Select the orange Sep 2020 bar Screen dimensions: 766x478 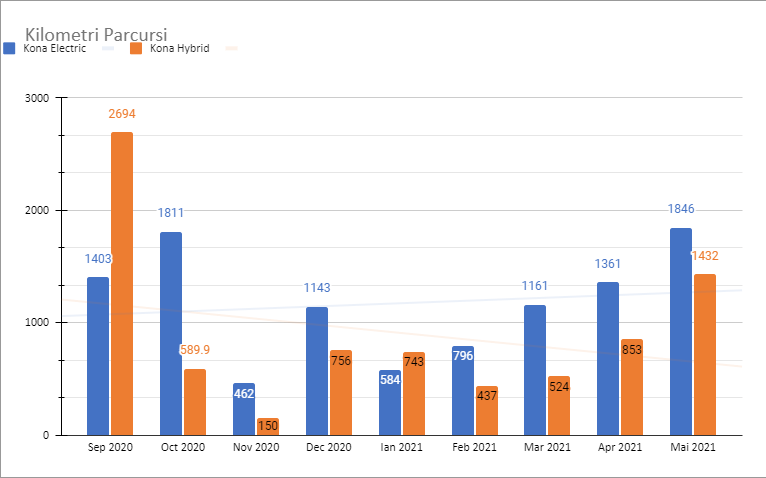[x=122, y=283]
